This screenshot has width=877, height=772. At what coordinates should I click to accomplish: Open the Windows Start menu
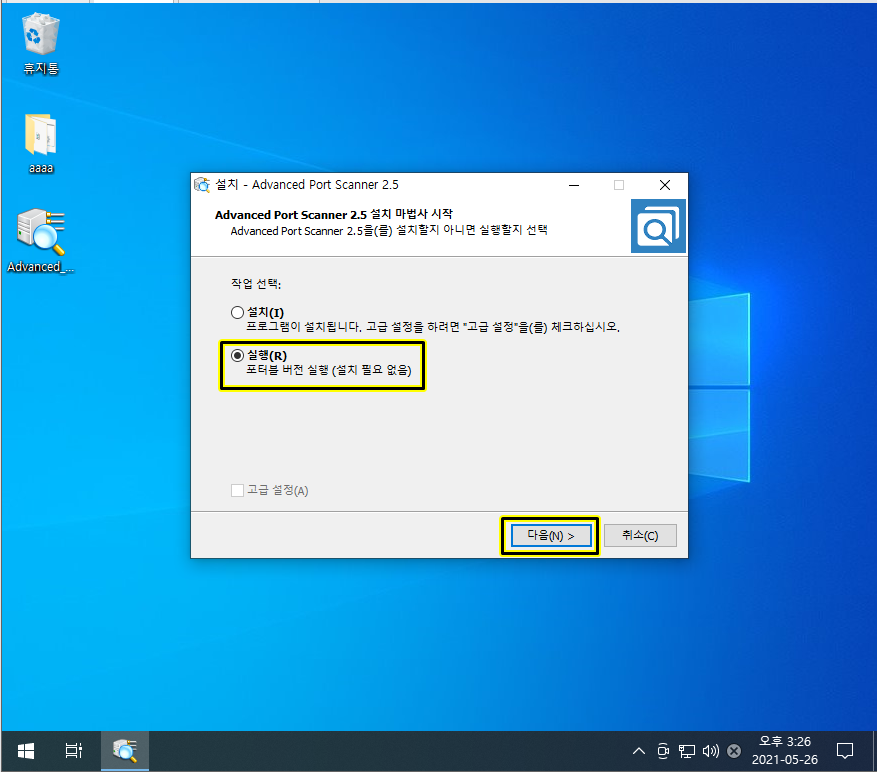pos(26,751)
